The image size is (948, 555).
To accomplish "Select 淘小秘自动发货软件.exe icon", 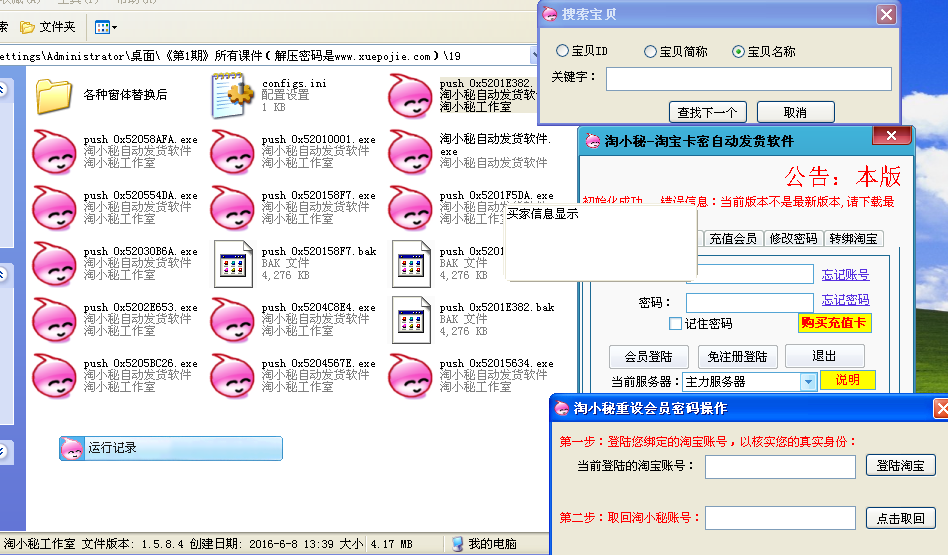I will click(x=410, y=152).
